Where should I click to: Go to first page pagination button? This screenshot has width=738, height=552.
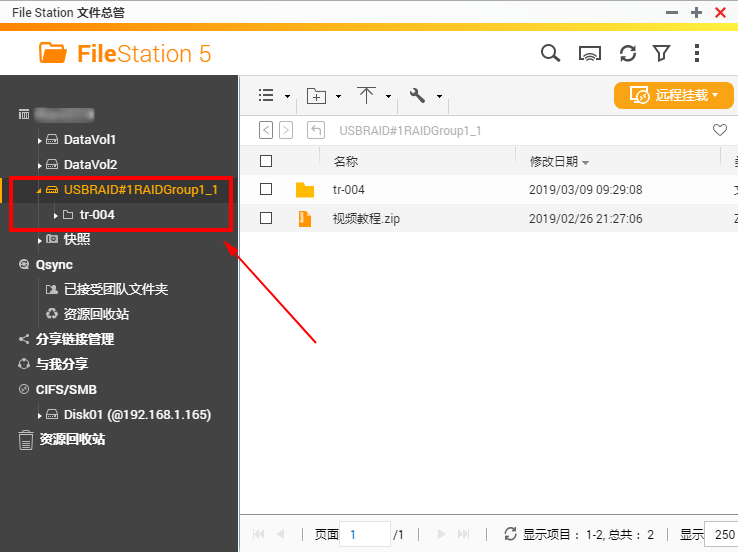[x=258, y=534]
